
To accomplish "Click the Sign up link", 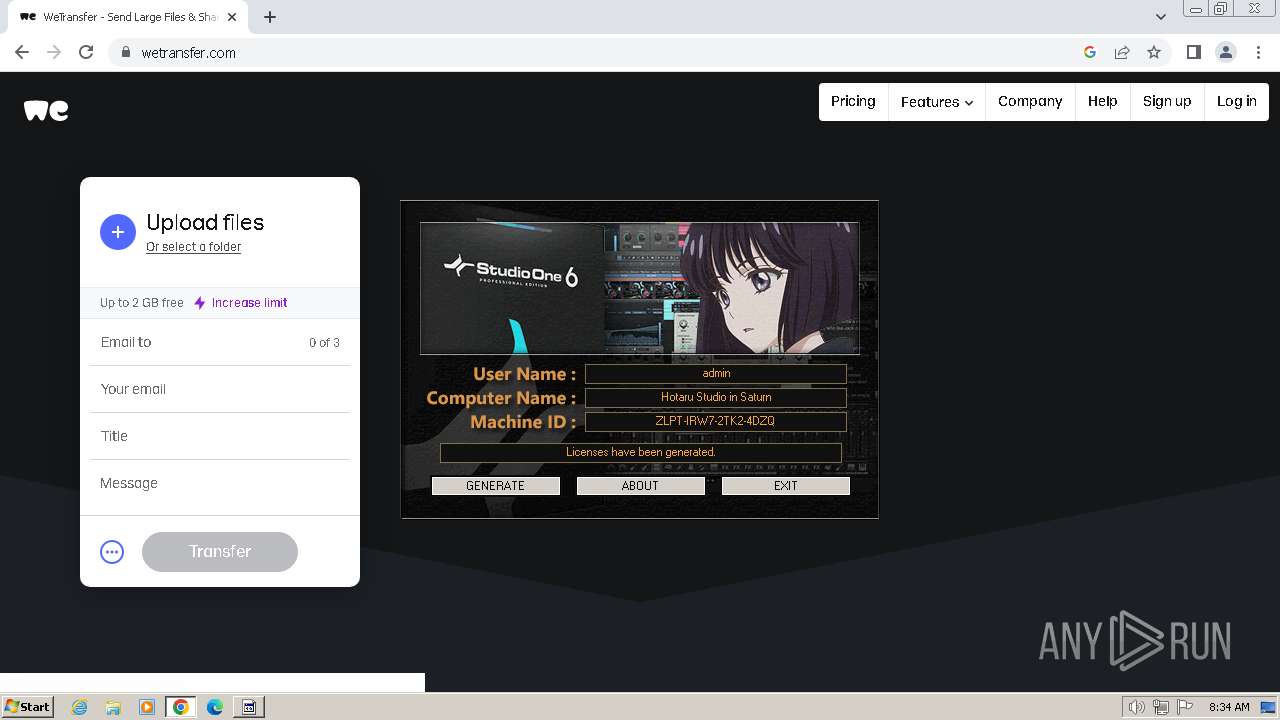I will (x=1167, y=101).
